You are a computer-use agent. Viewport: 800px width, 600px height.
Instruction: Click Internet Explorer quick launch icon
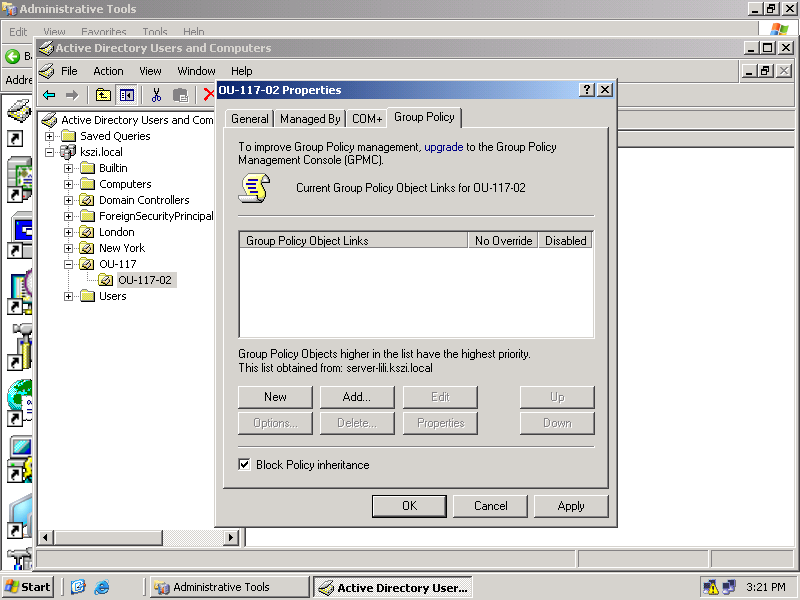point(102,587)
